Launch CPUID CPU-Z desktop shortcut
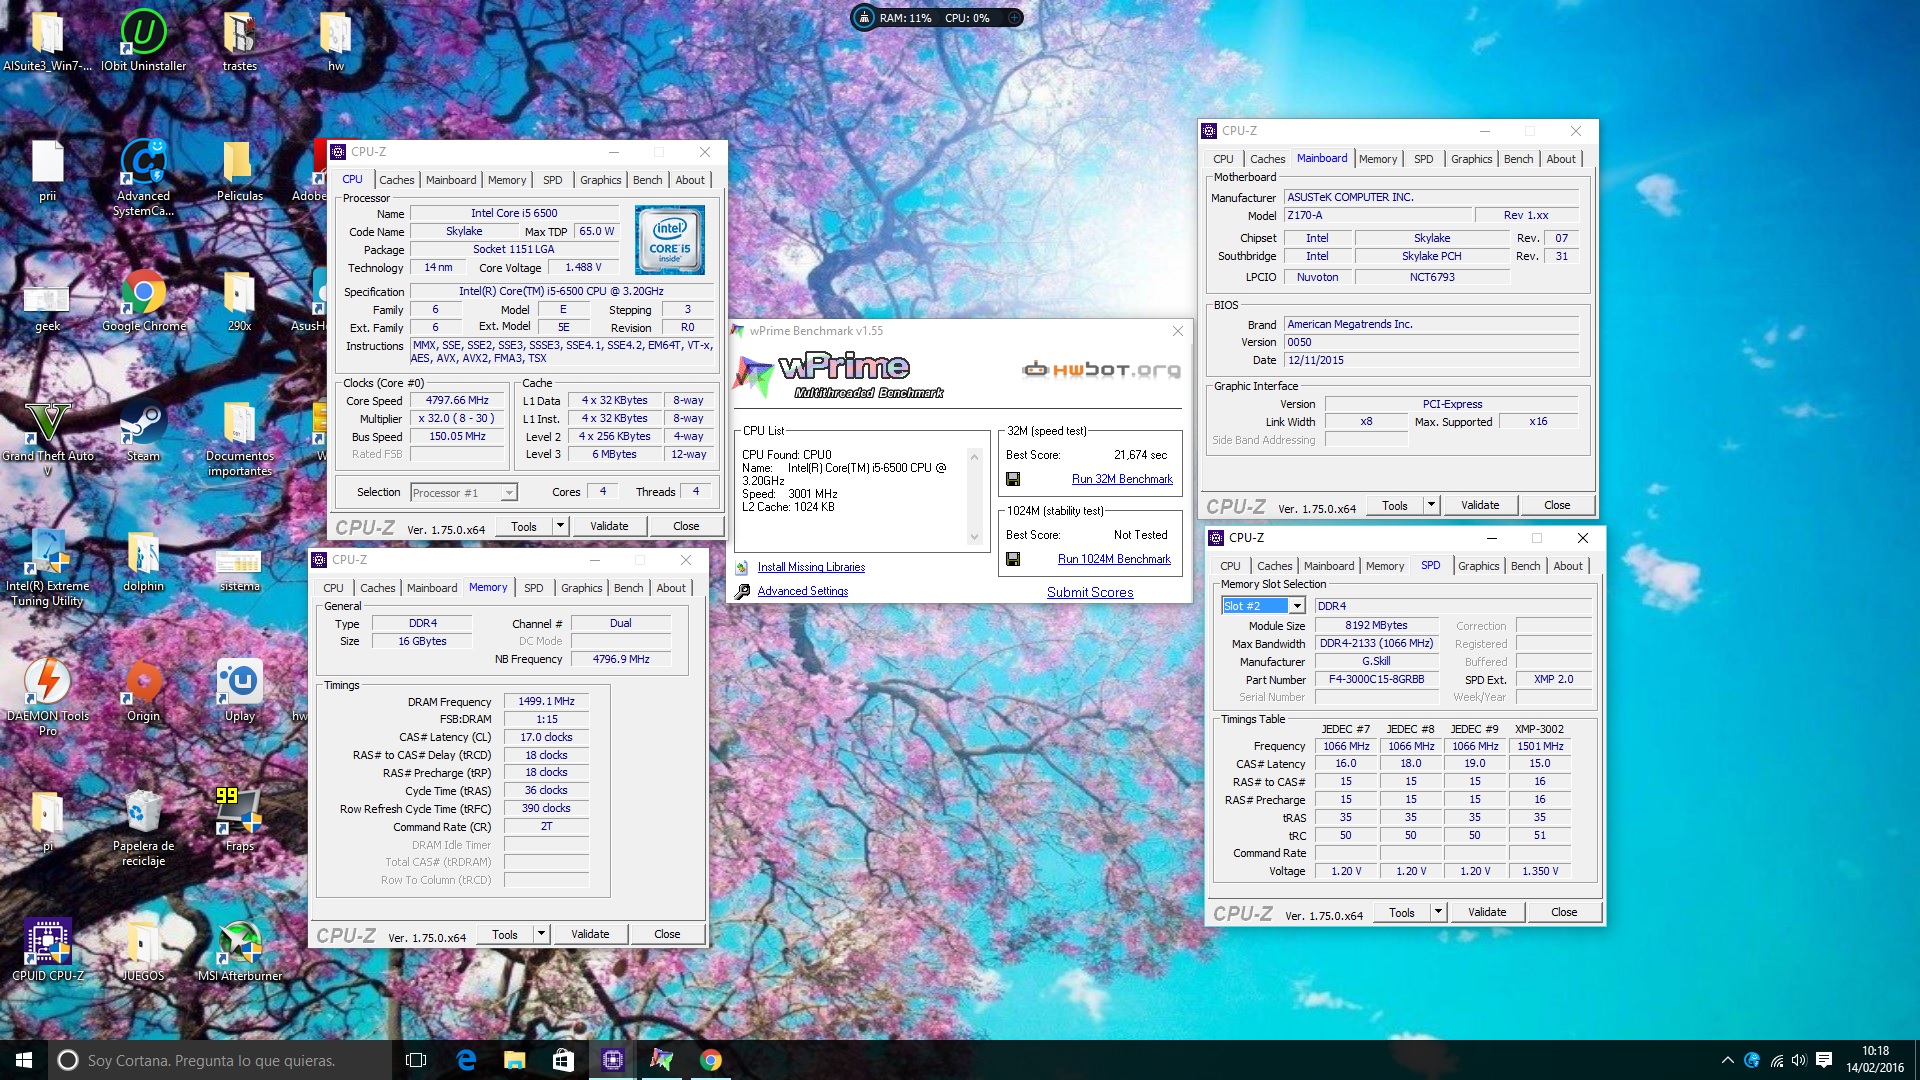The image size is (1920, 1080). (x=47, y=950)
